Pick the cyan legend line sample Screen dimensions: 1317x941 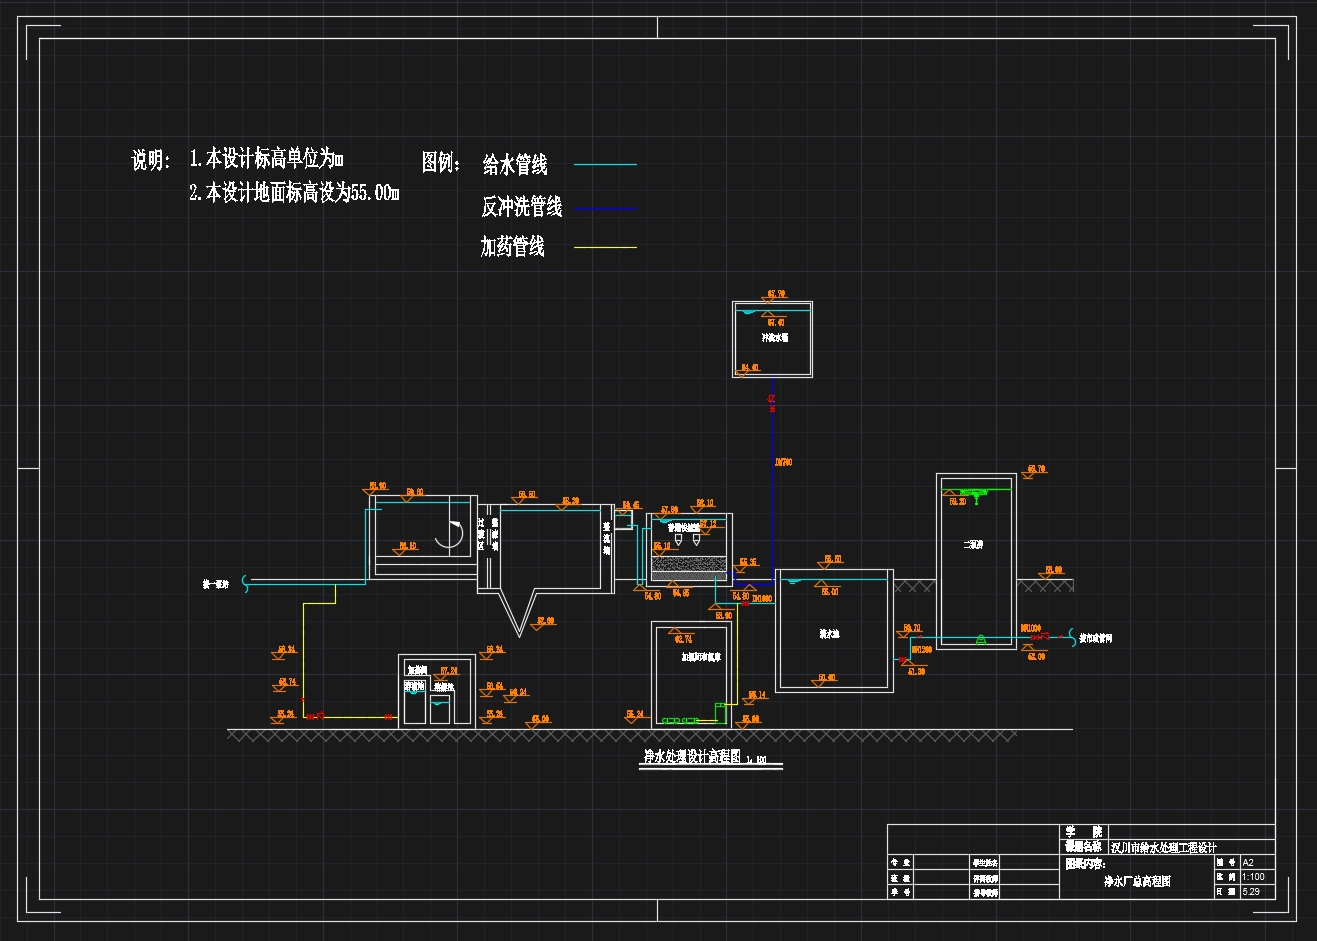(605, 164)
